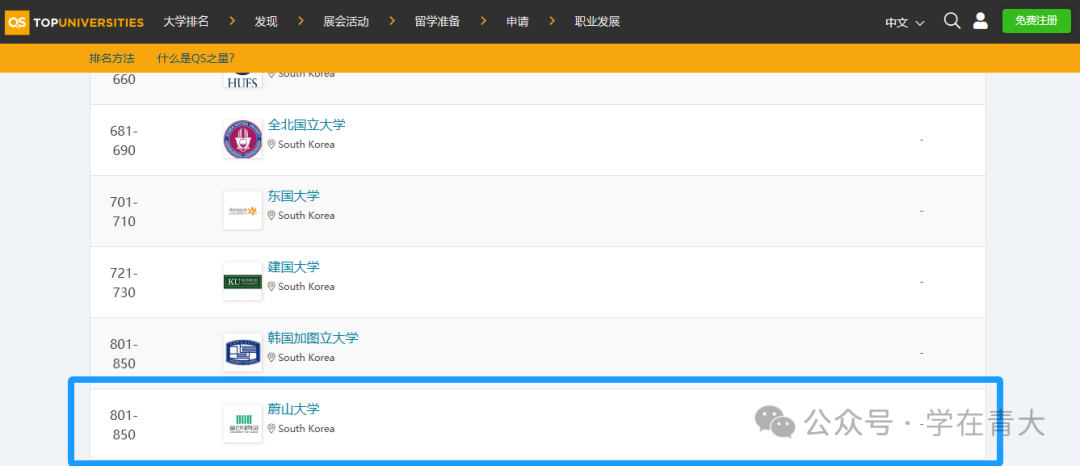The height and width of the screenshot is (466, 1080).
Task: Open the 蔚山大学 university link
Action: click(x=293, y=409)
